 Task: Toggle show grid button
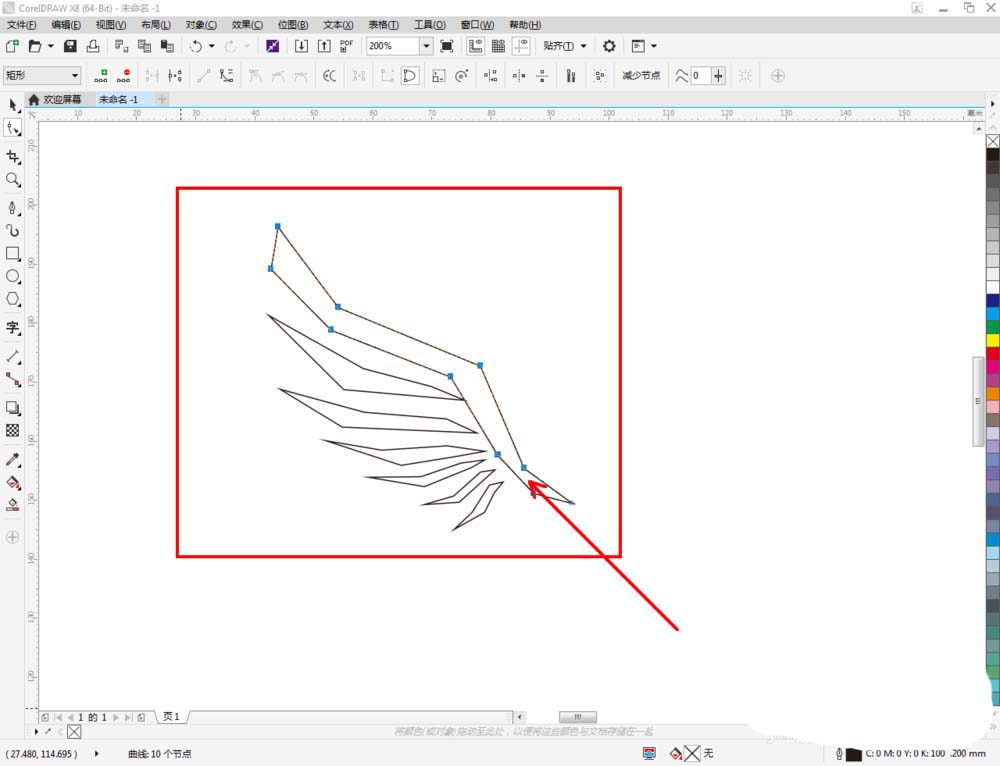[x=498, y=46]
